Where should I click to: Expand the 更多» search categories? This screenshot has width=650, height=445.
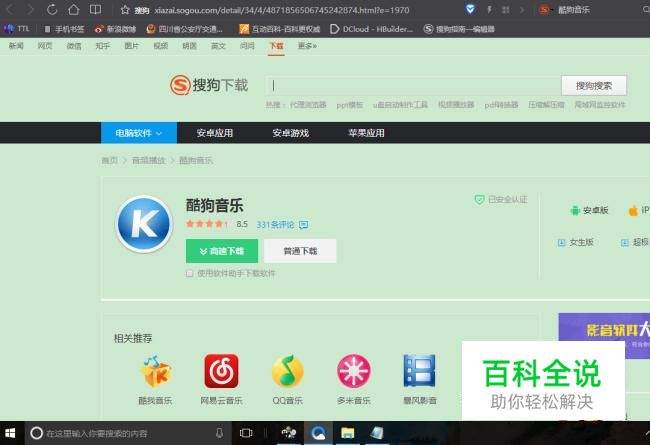coord(307,46)
